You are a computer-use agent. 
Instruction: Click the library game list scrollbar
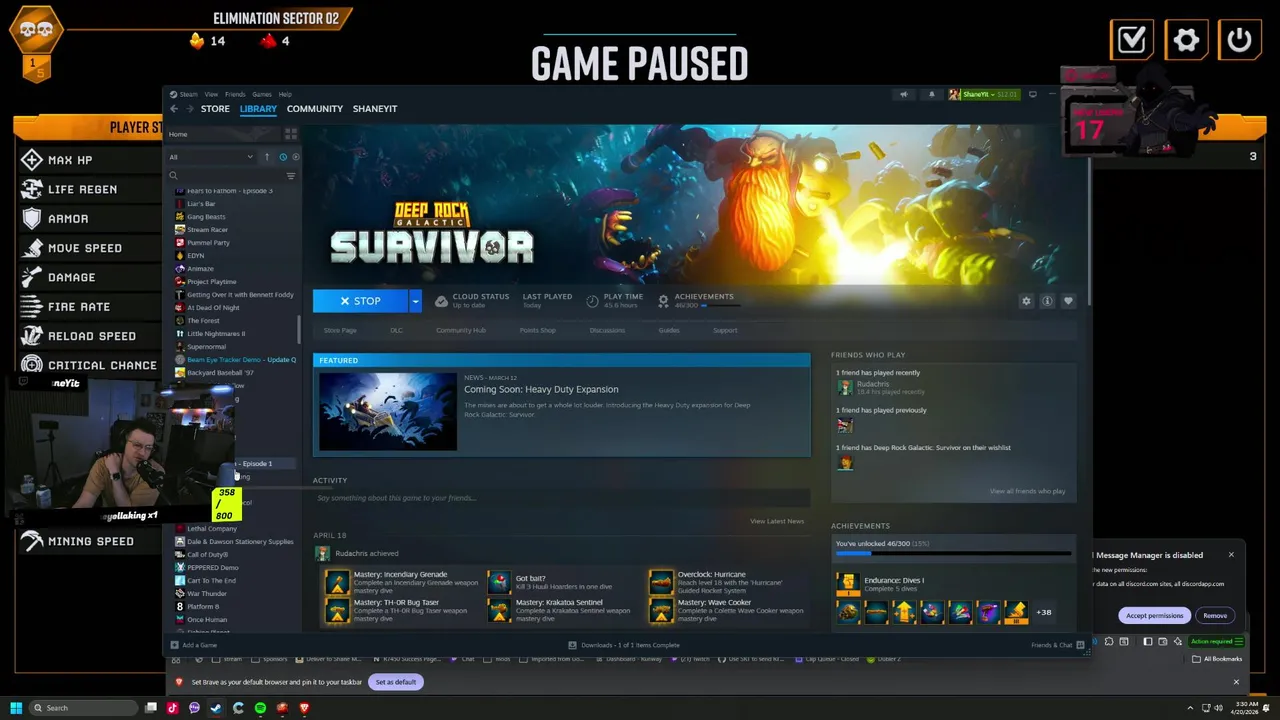[x=299, y=330]
